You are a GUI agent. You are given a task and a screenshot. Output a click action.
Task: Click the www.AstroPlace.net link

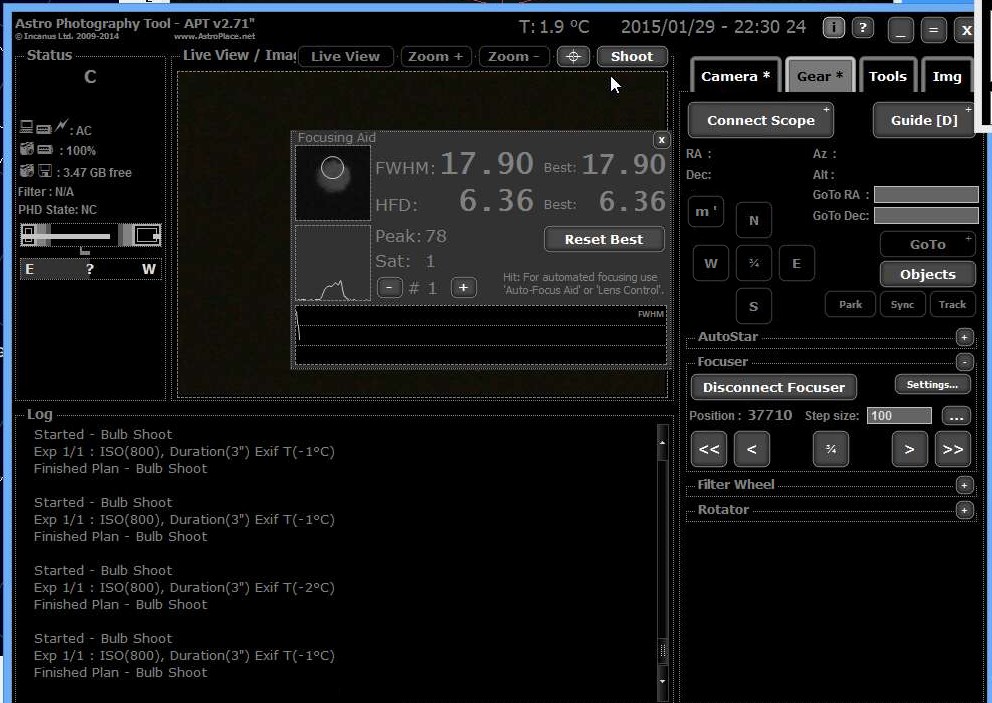pyautogui.click(x=214, y=36)
